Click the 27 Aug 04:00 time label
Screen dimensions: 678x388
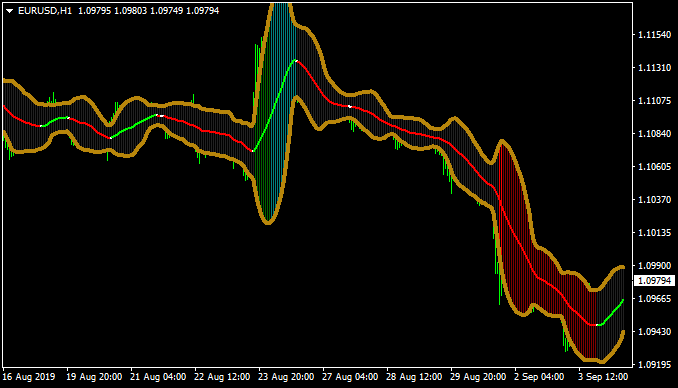tap(350, 377)
